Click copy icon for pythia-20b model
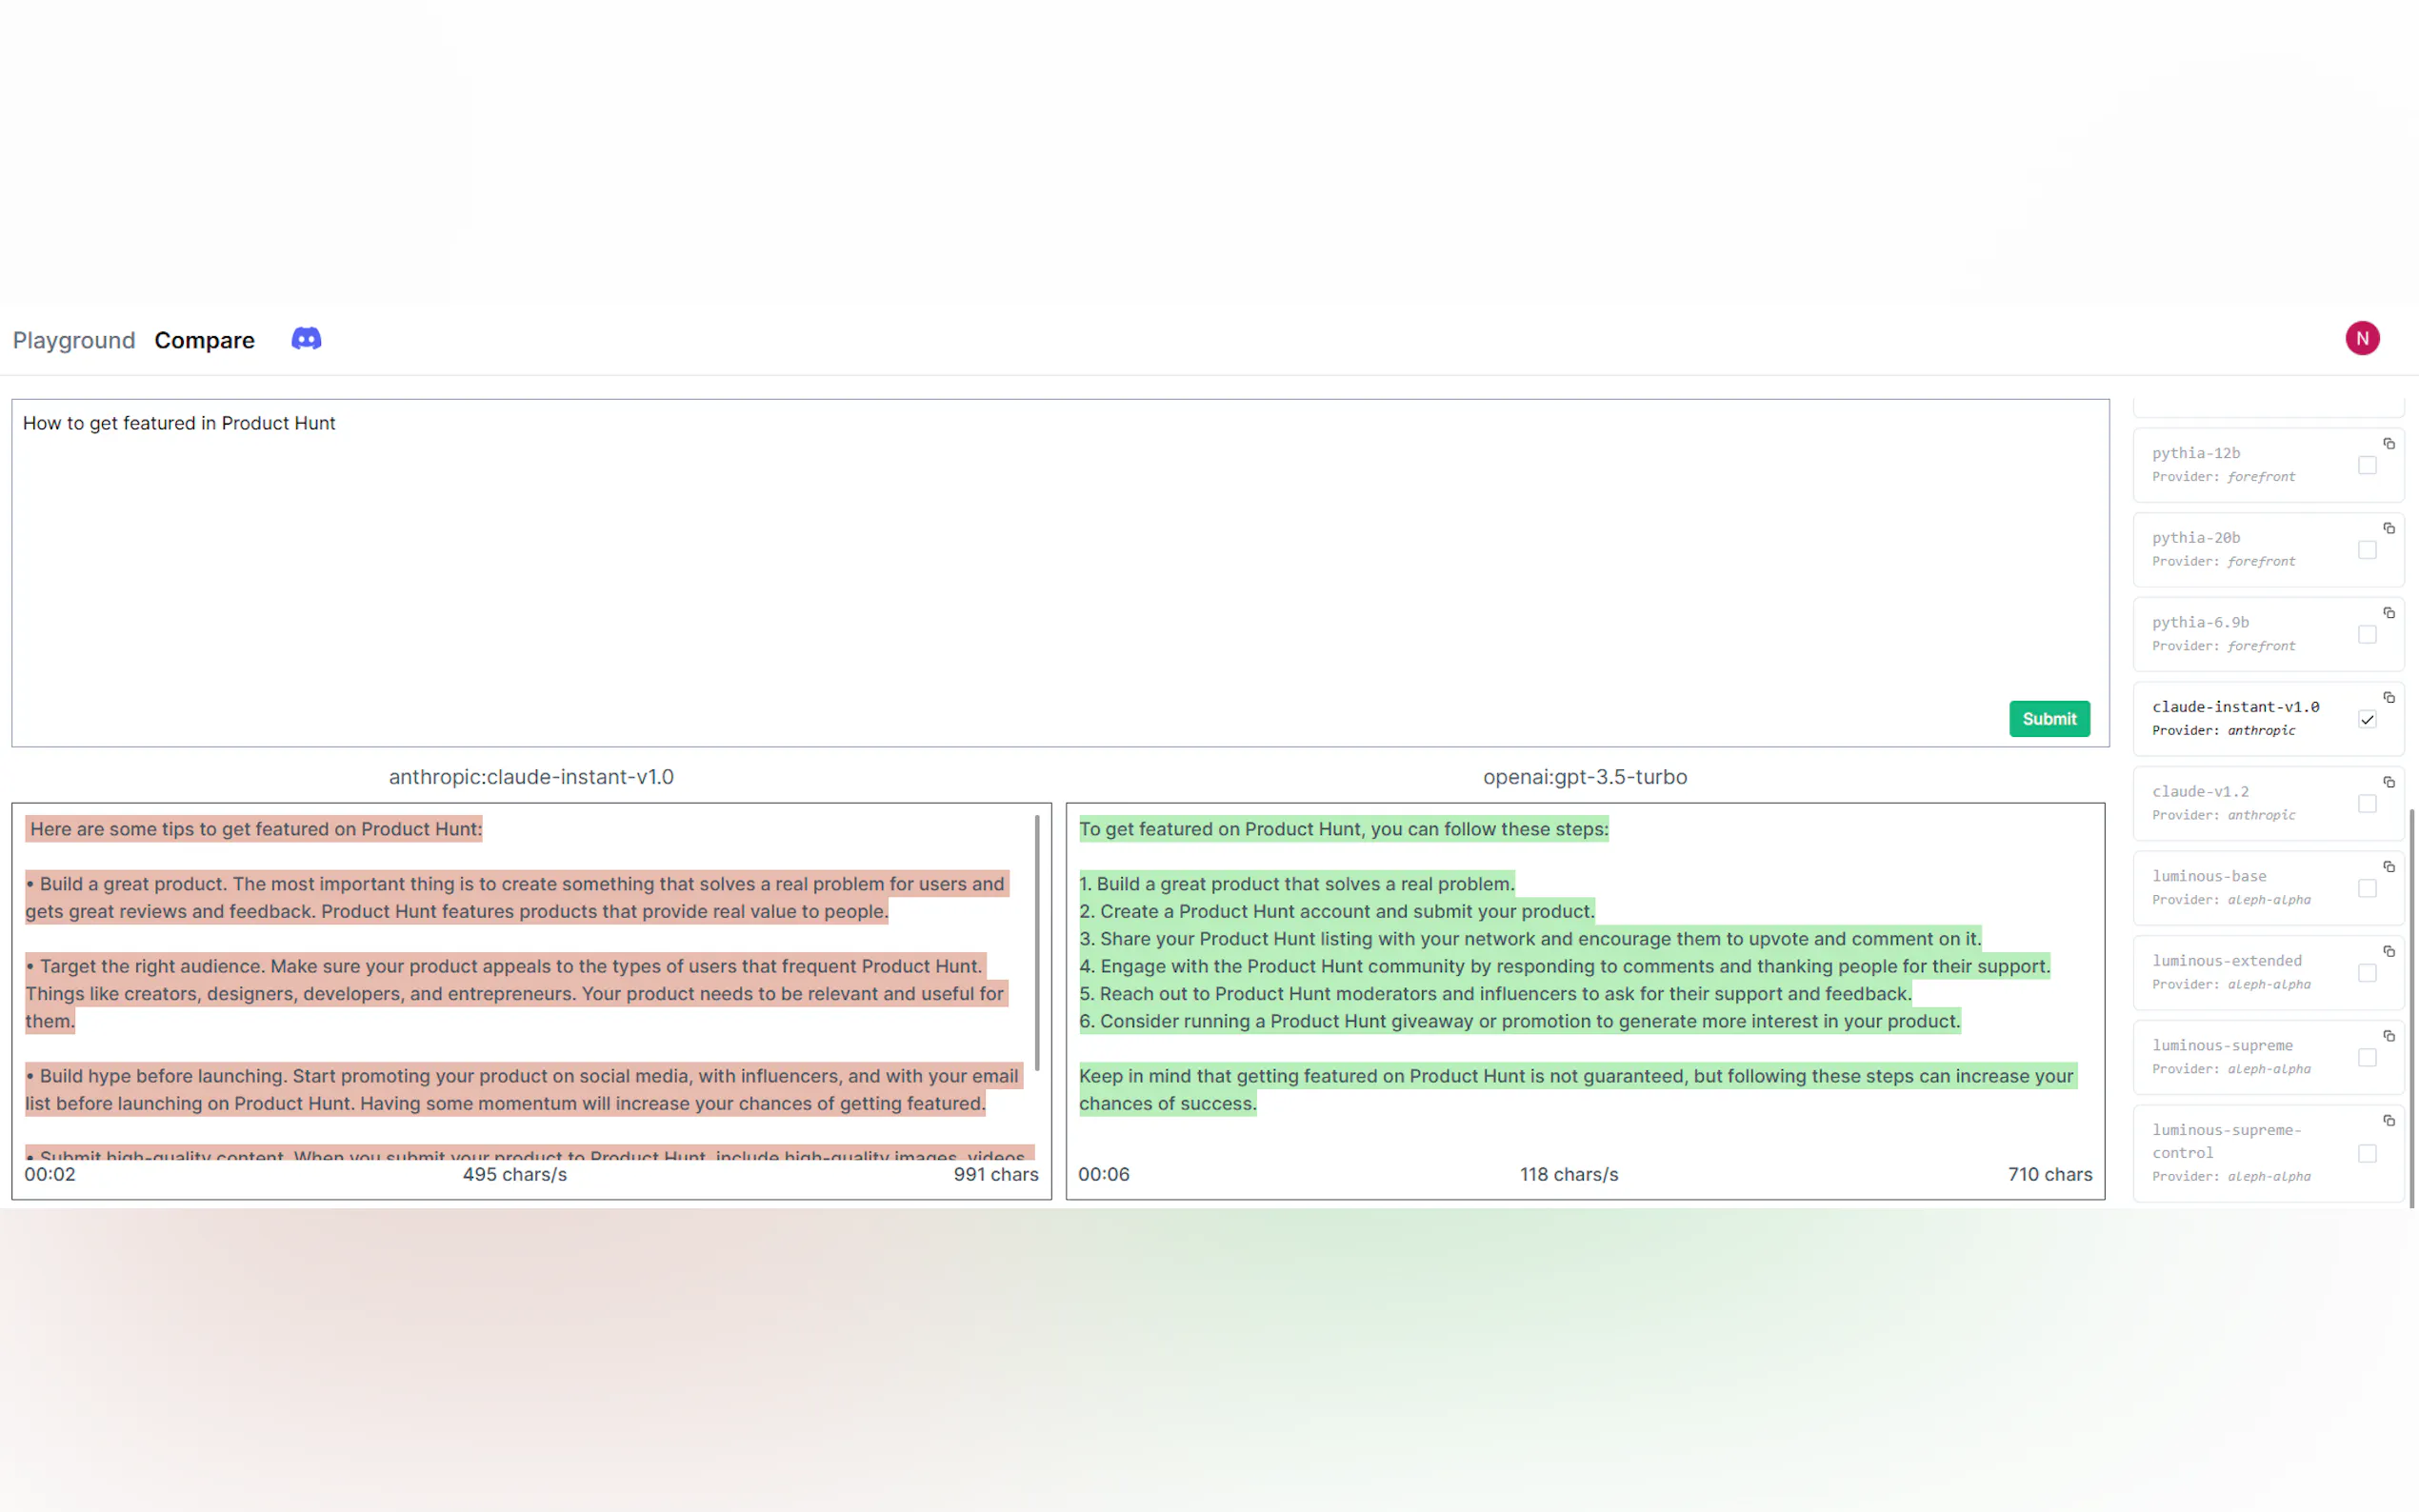Image resolution: width=2419 pixels, height=1512 pixels. click(x=2388, y=528)
